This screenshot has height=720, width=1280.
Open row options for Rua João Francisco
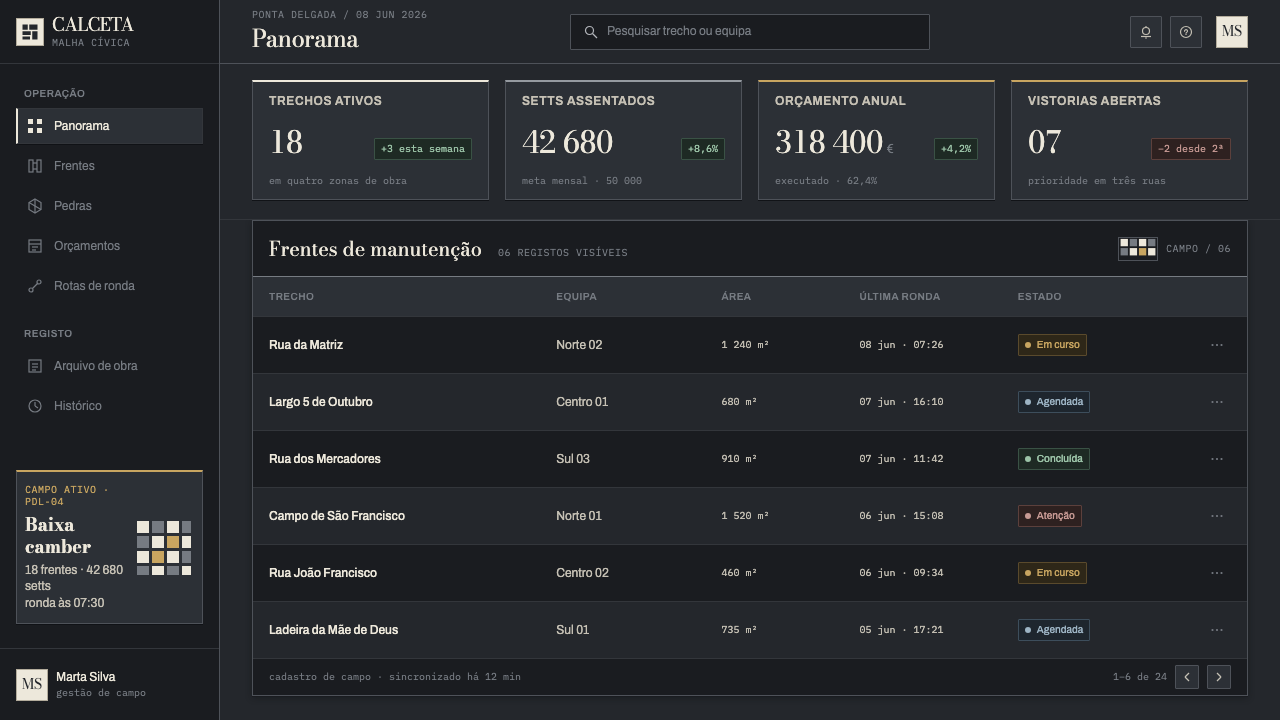1217,573
